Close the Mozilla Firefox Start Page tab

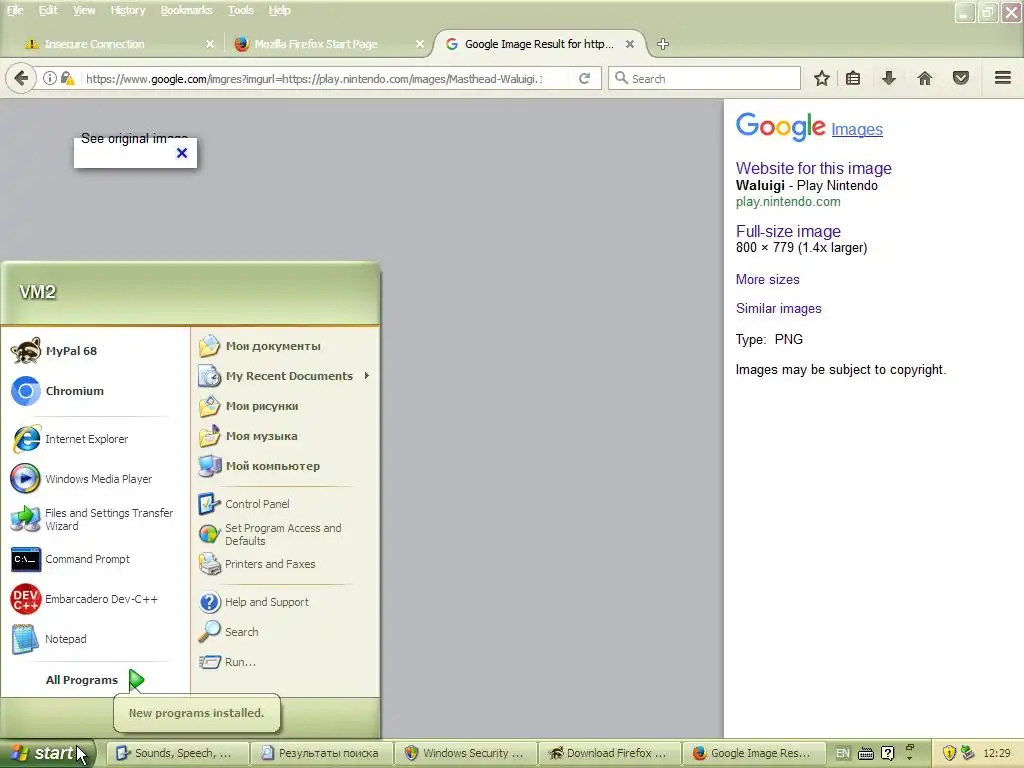[420, 44]
